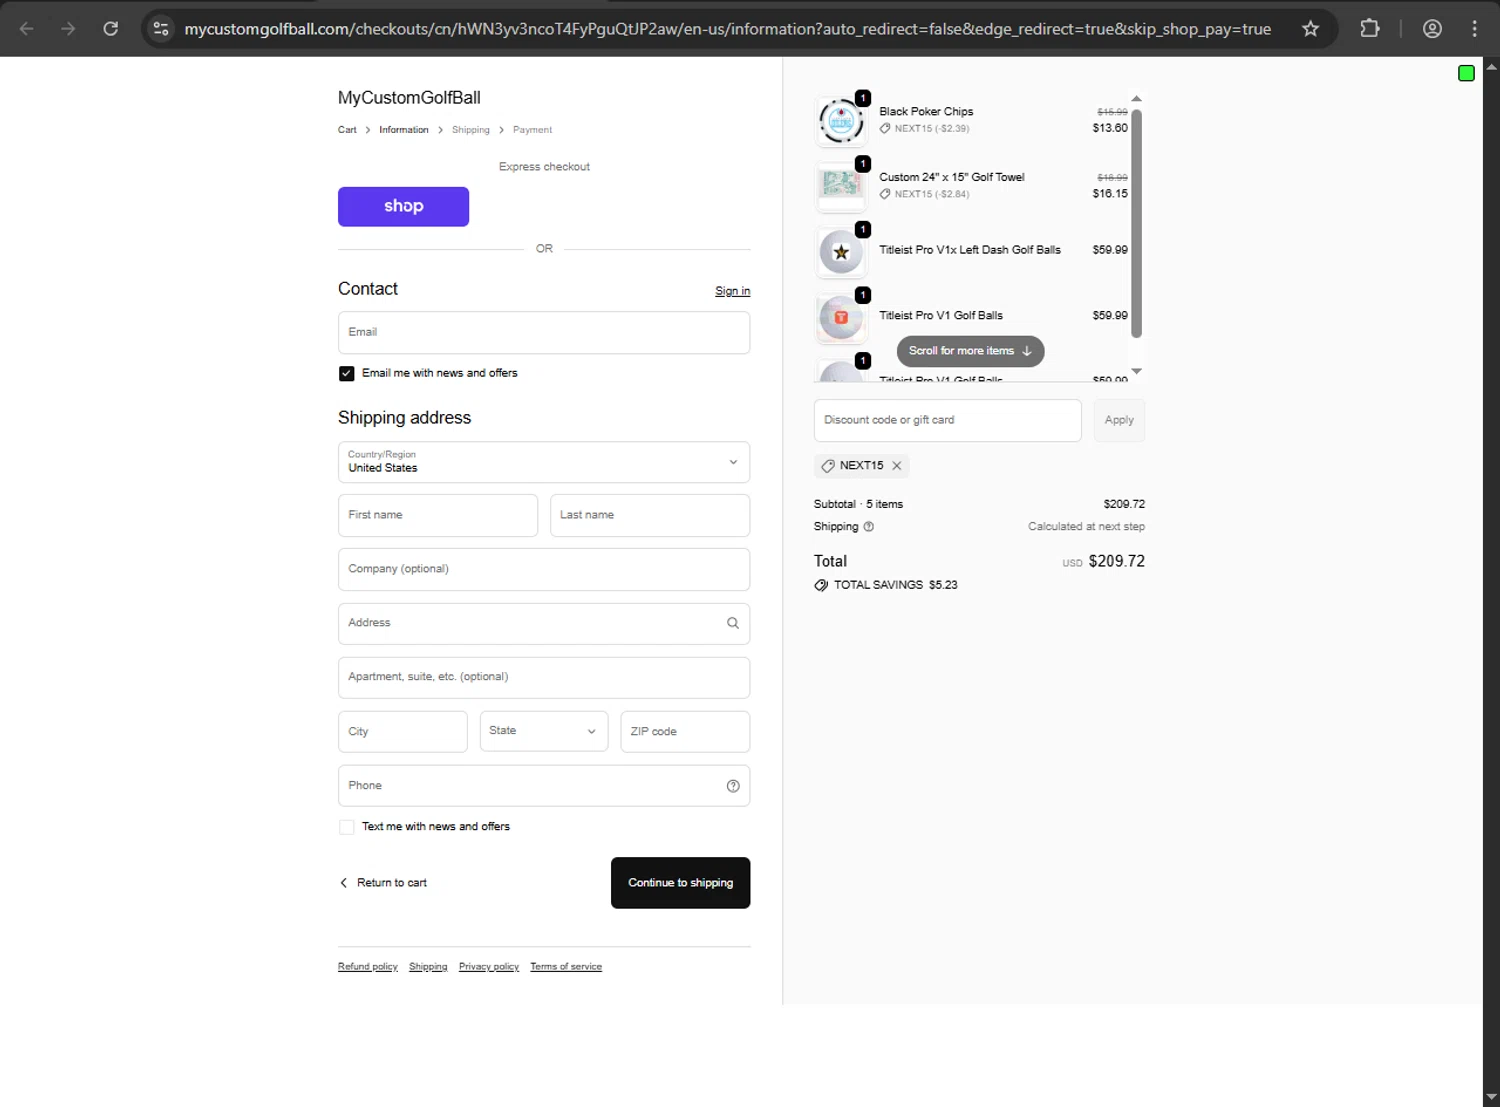Click the Titleist Pro V1x Left Dash thumbnail
This screenshot has width=1500, height=1107.
pyautogui.click(x=841, y=253)
